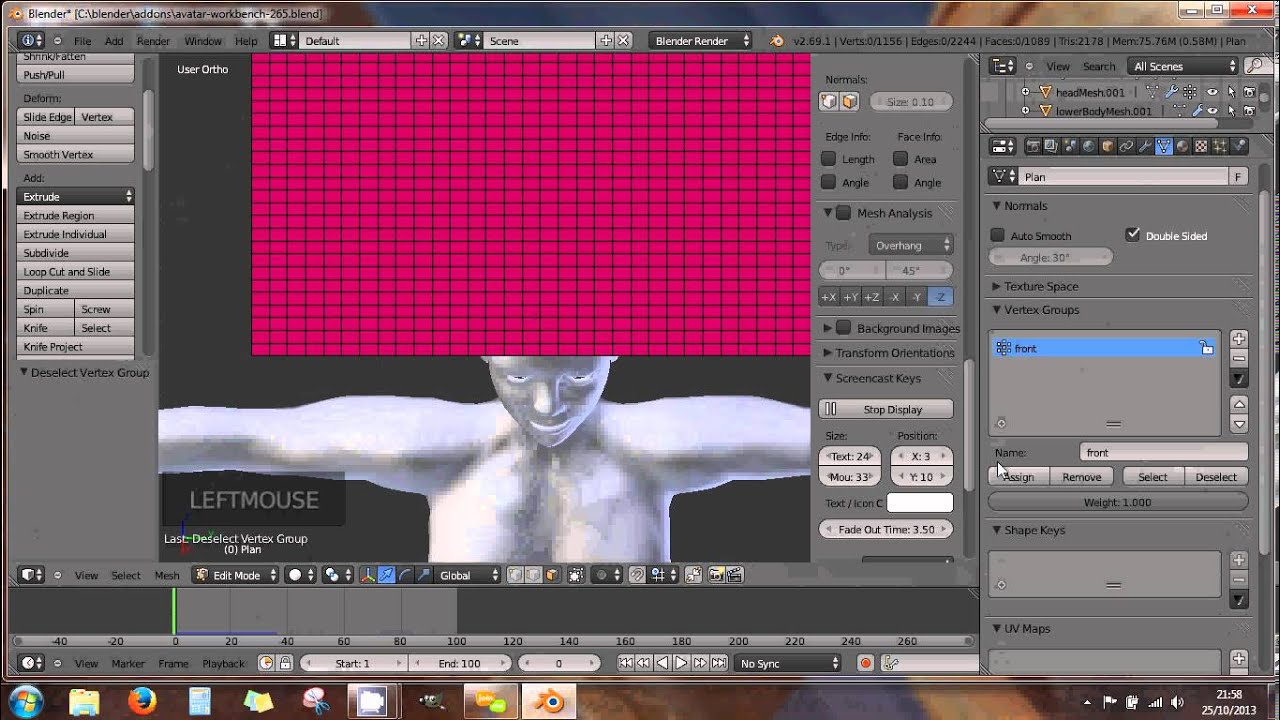Open the Extrude dropdown in tool shelf
The image size is (1280, 720).
point(76,197)
